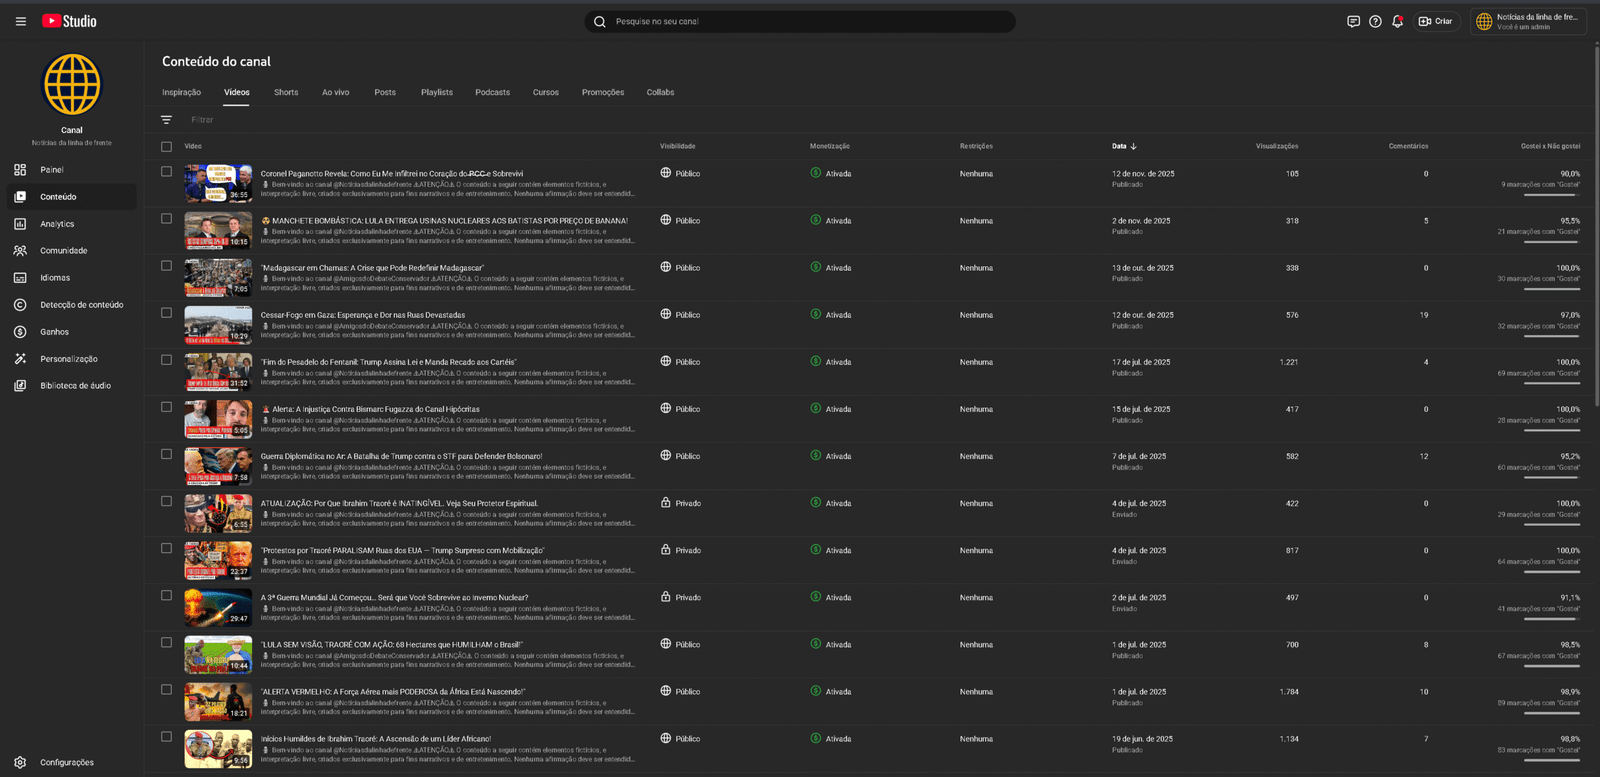Viewport: 1600px width, 777px height.
Task: Open the hamburger navigation menu
Action: coord(20,21)
